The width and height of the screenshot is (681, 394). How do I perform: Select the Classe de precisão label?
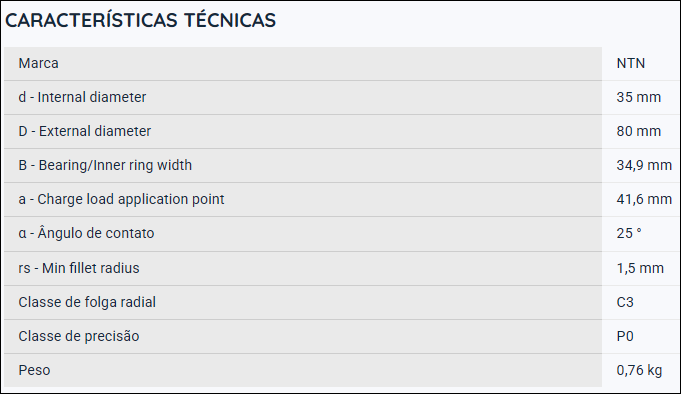tap(79, 336)
